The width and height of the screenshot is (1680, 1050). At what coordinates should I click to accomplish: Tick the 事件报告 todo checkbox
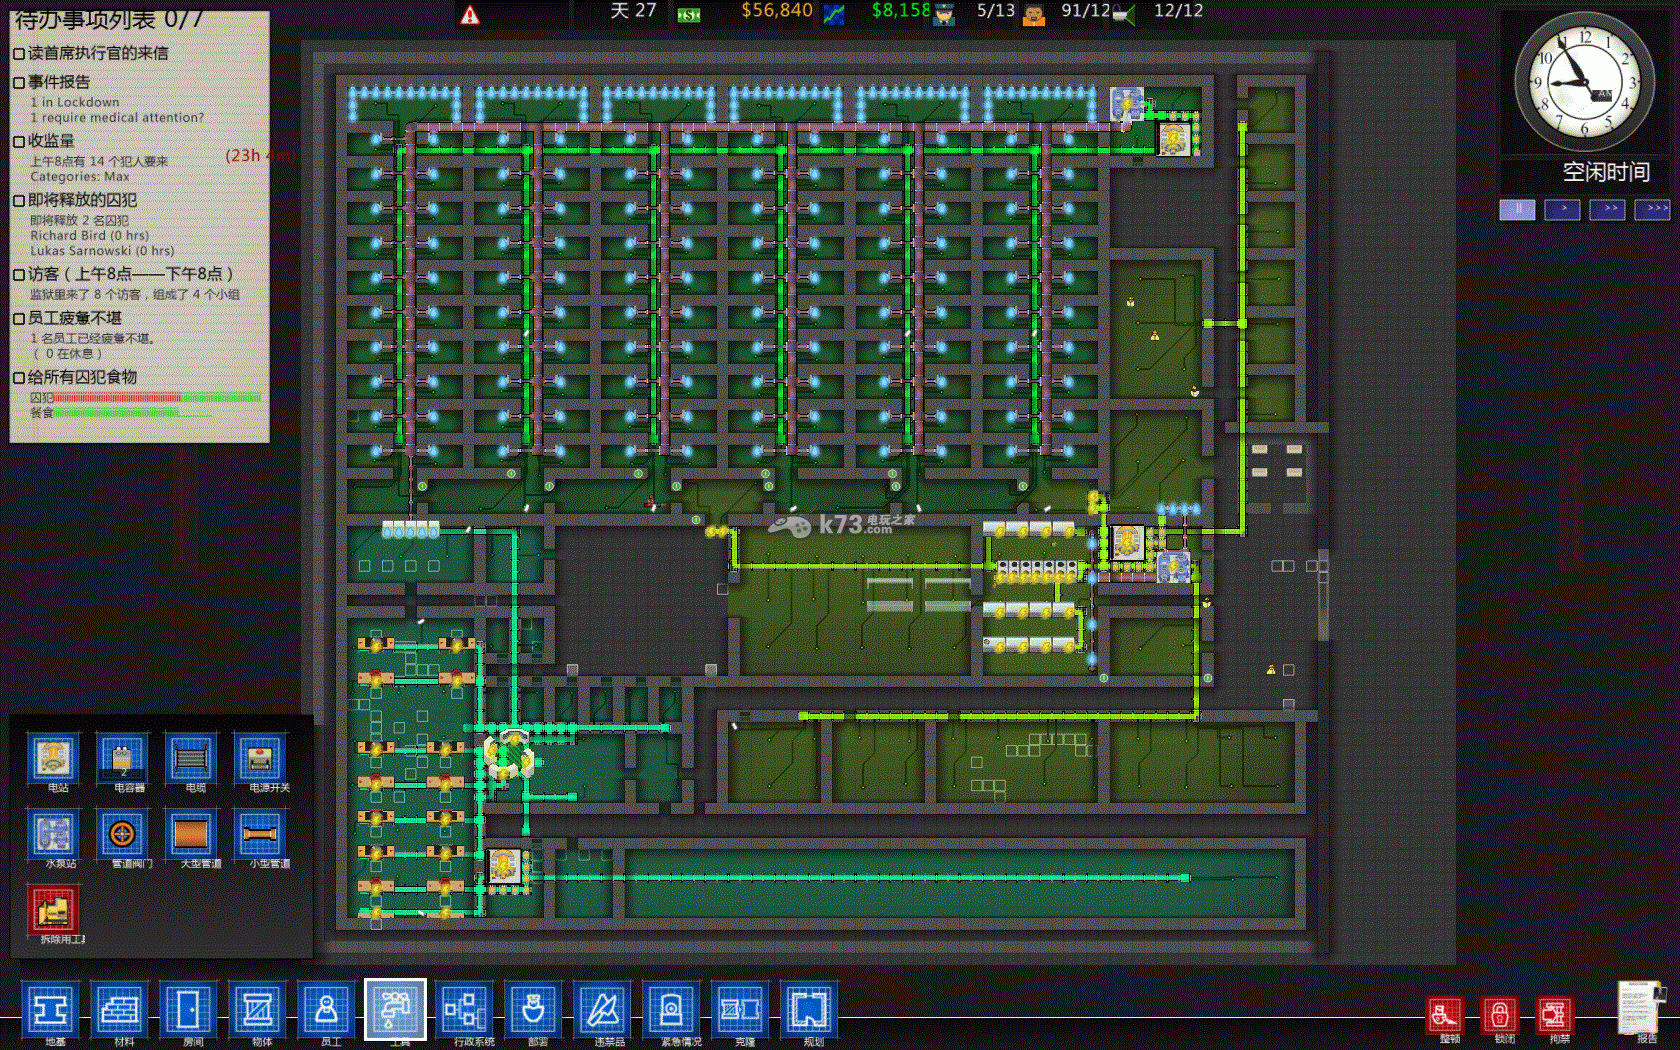pyautogui.click(x=19, y=83)
